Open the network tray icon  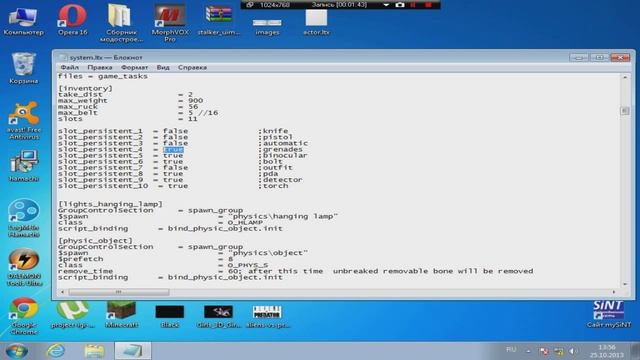coord(558,351)
